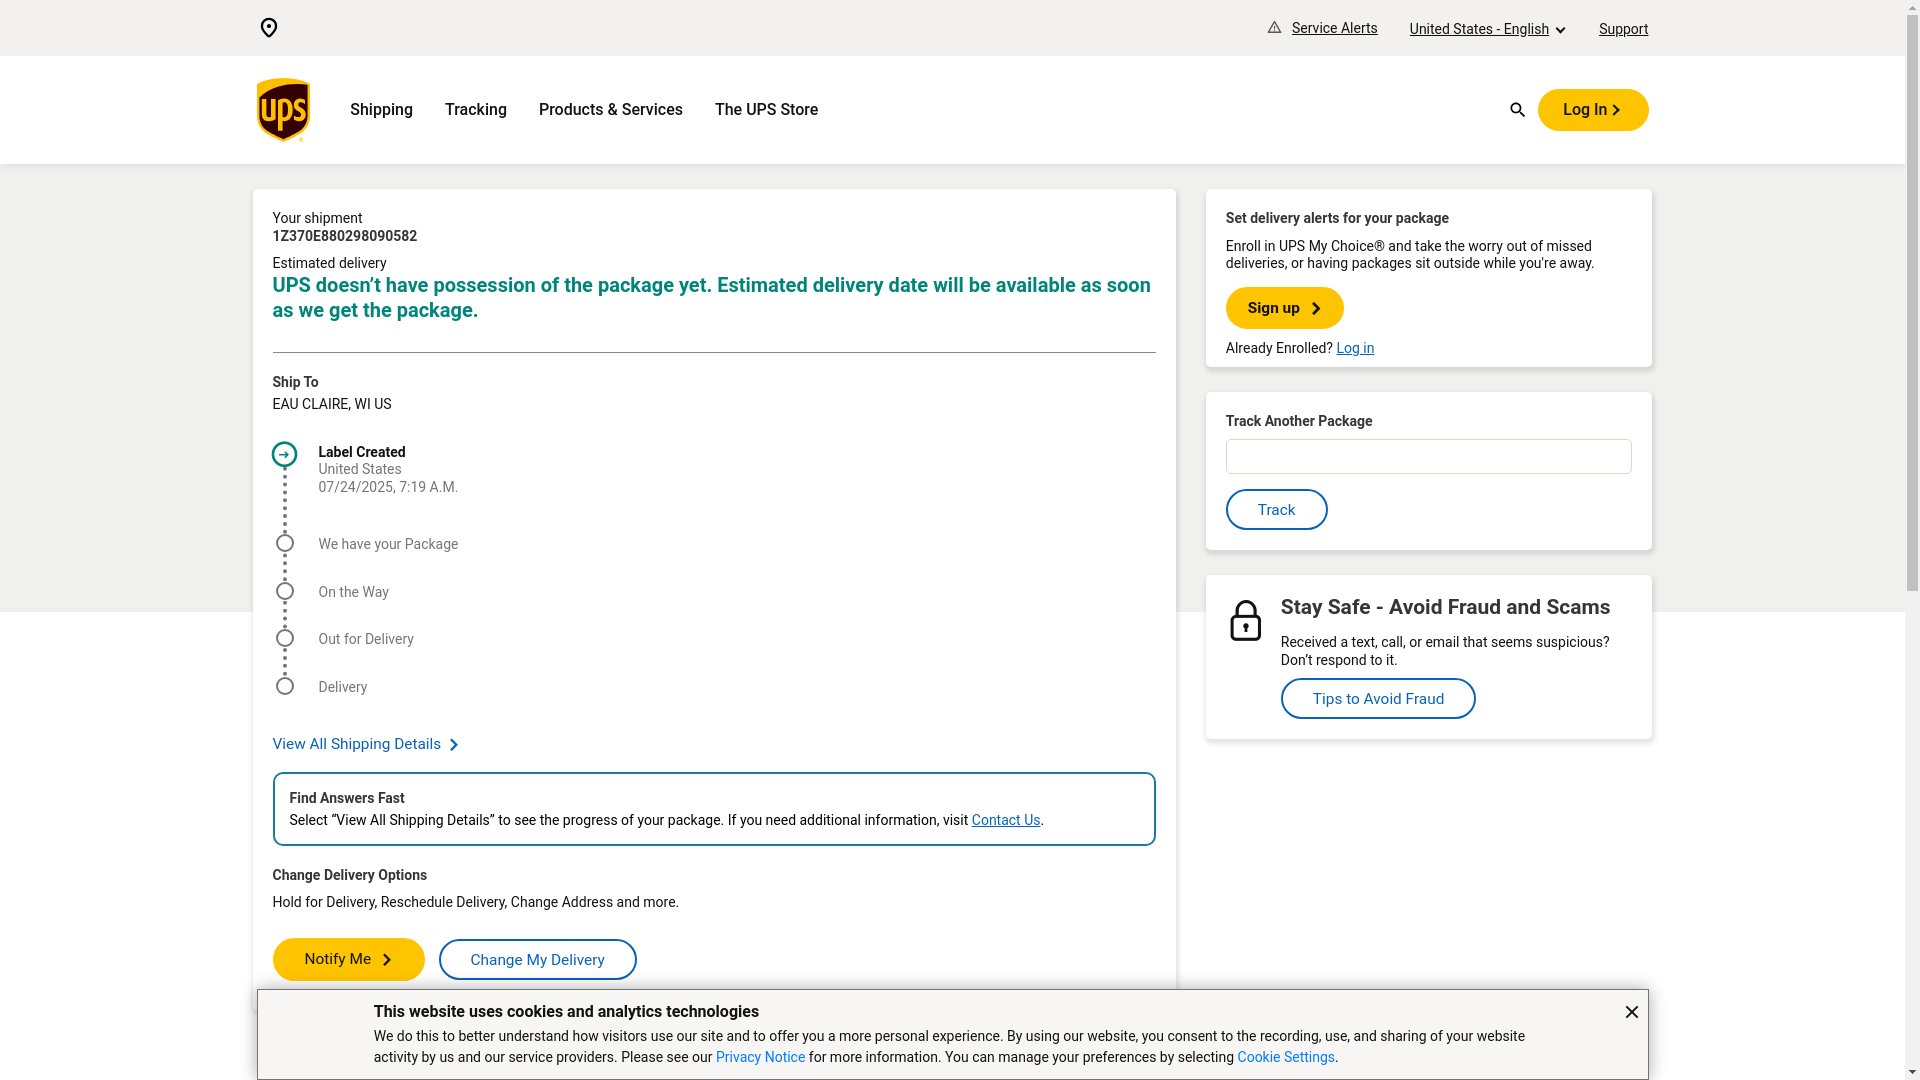
Task: Open Cookie Settings link
Action: click(1286, 1057)
